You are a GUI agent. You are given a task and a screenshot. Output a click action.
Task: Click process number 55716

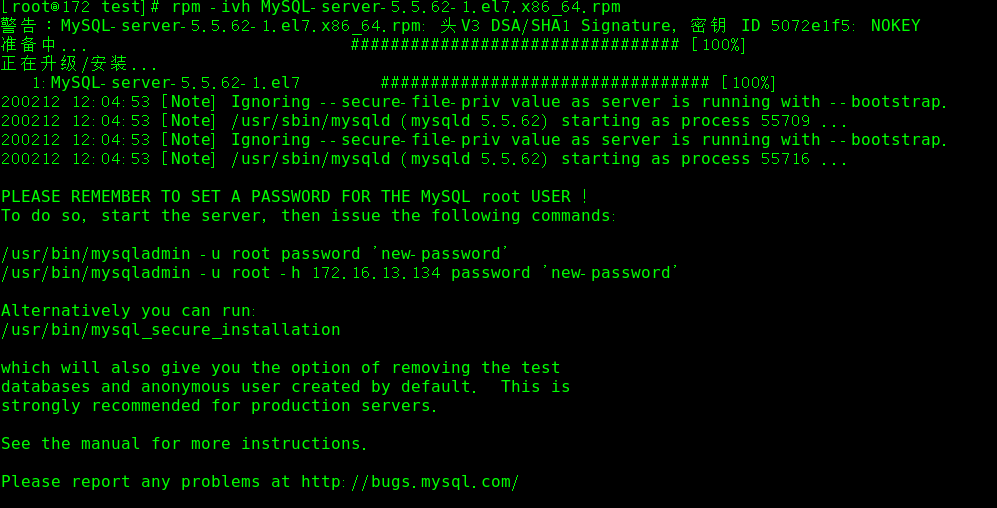click(785, 159)
